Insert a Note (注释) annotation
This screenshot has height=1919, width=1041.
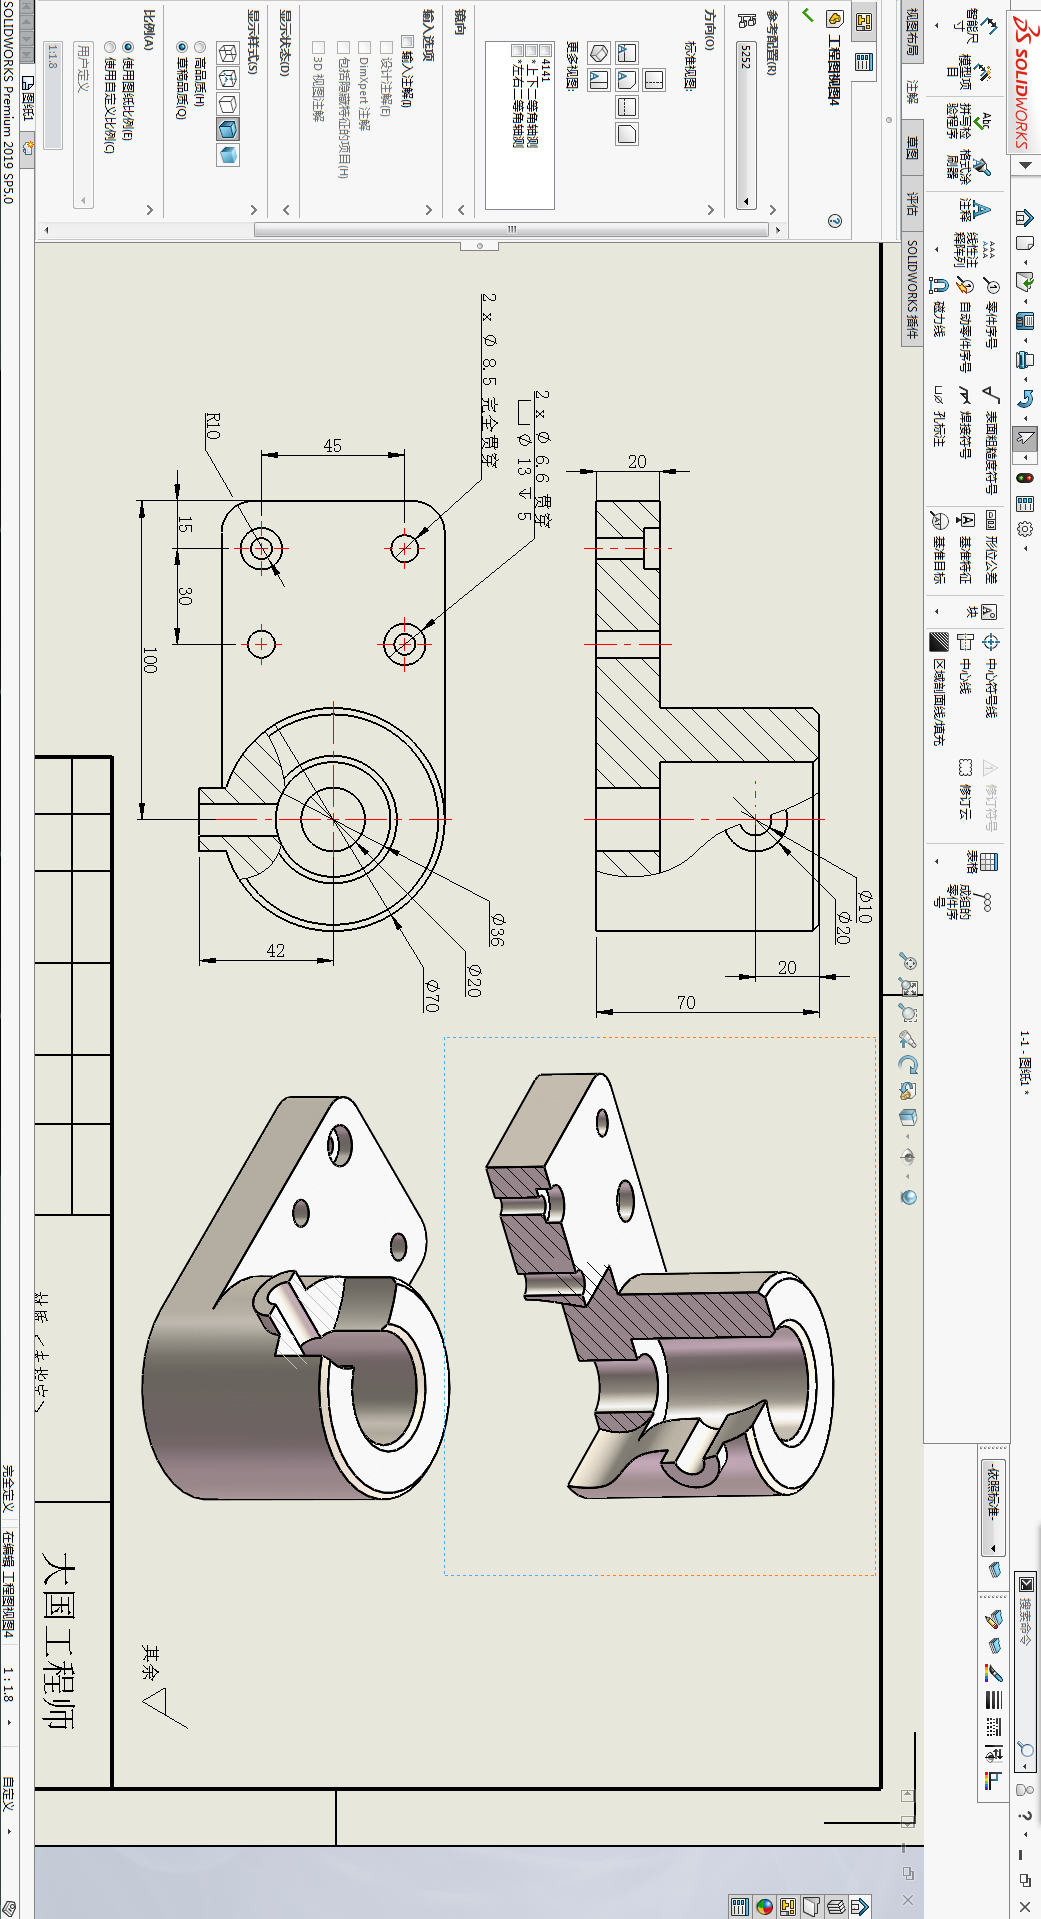tap(975, 210)
